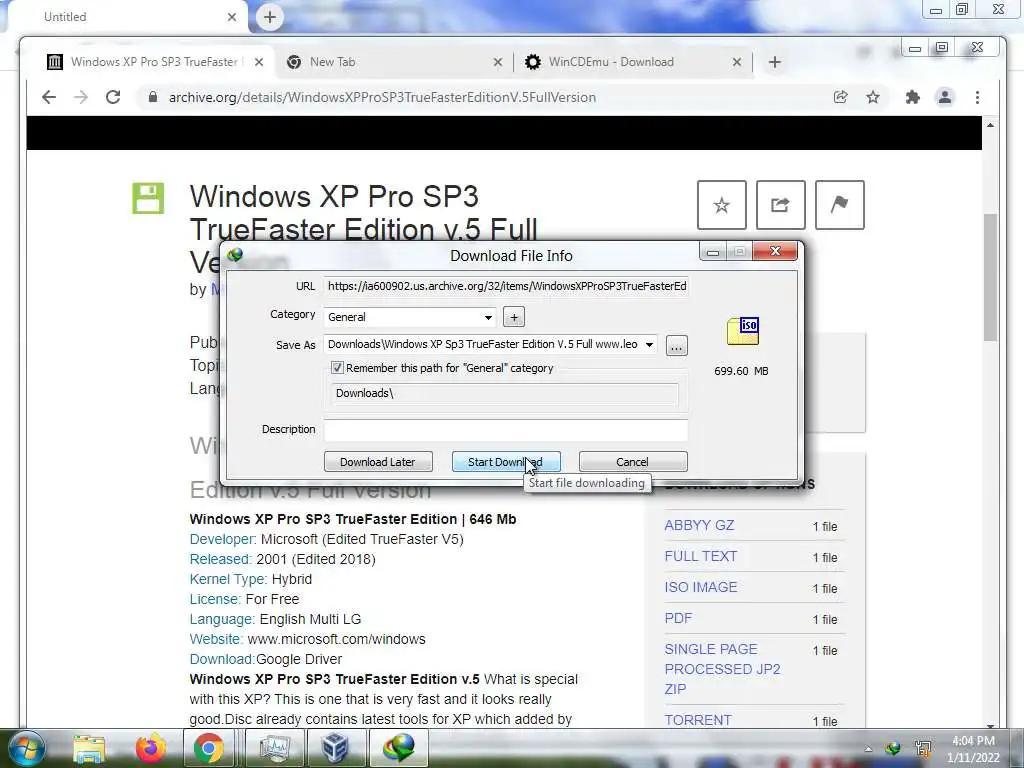This screenshot has height=768, width=1024.
Task: Show hidden system tray icons
Action: 868,749
